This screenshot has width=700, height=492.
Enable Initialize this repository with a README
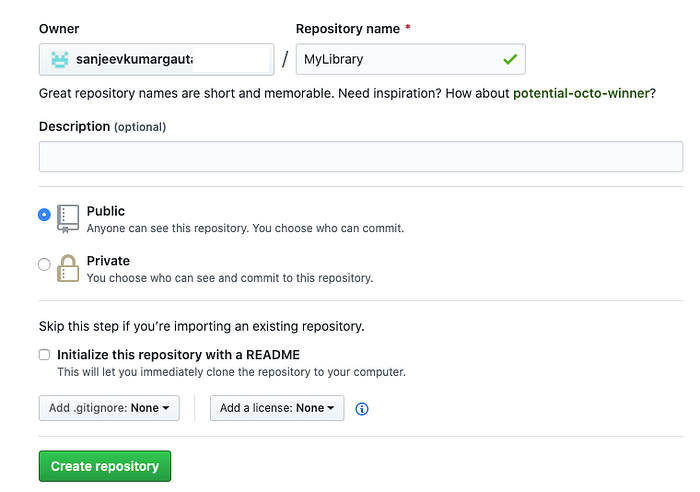coord(44,354)
